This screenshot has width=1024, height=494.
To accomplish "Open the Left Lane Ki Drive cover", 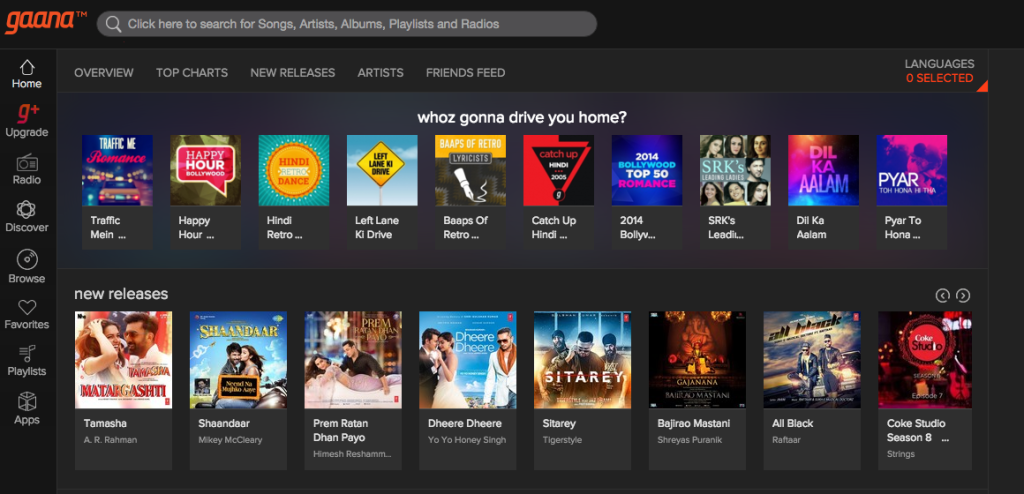I will tap(382, 171).
